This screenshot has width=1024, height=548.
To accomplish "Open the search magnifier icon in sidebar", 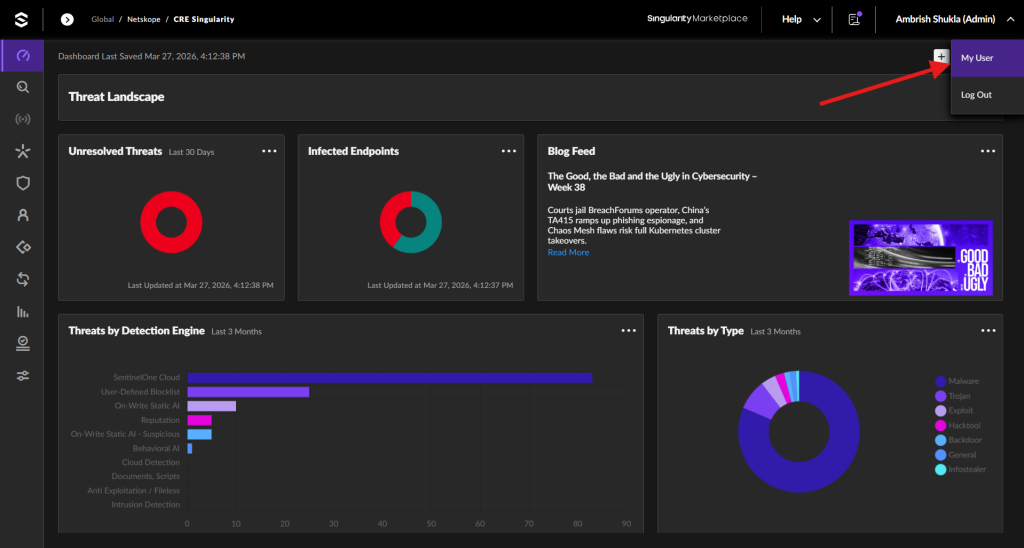I will click(23, 87).
